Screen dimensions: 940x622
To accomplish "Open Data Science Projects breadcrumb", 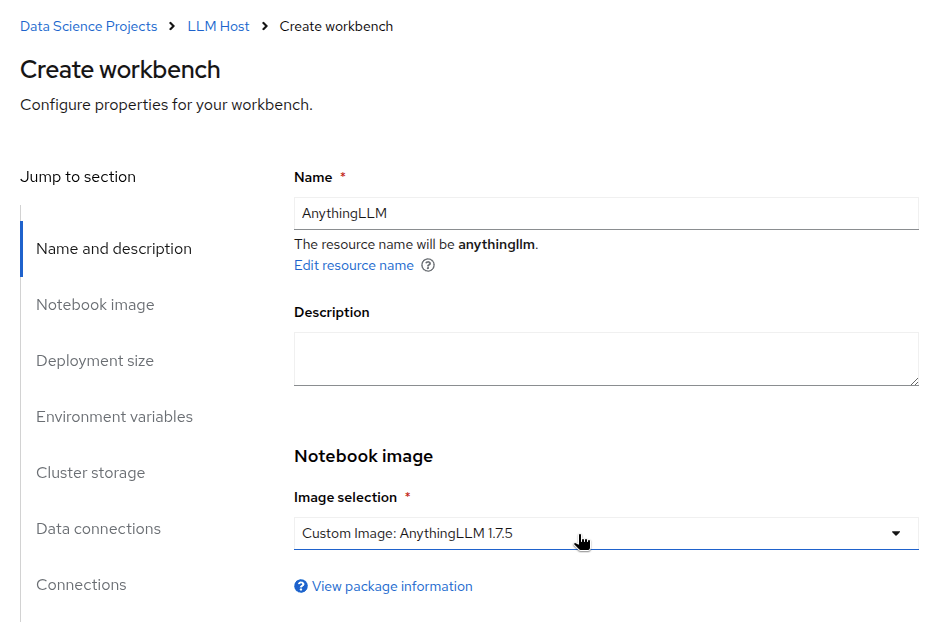I will [x=89, y=26].
